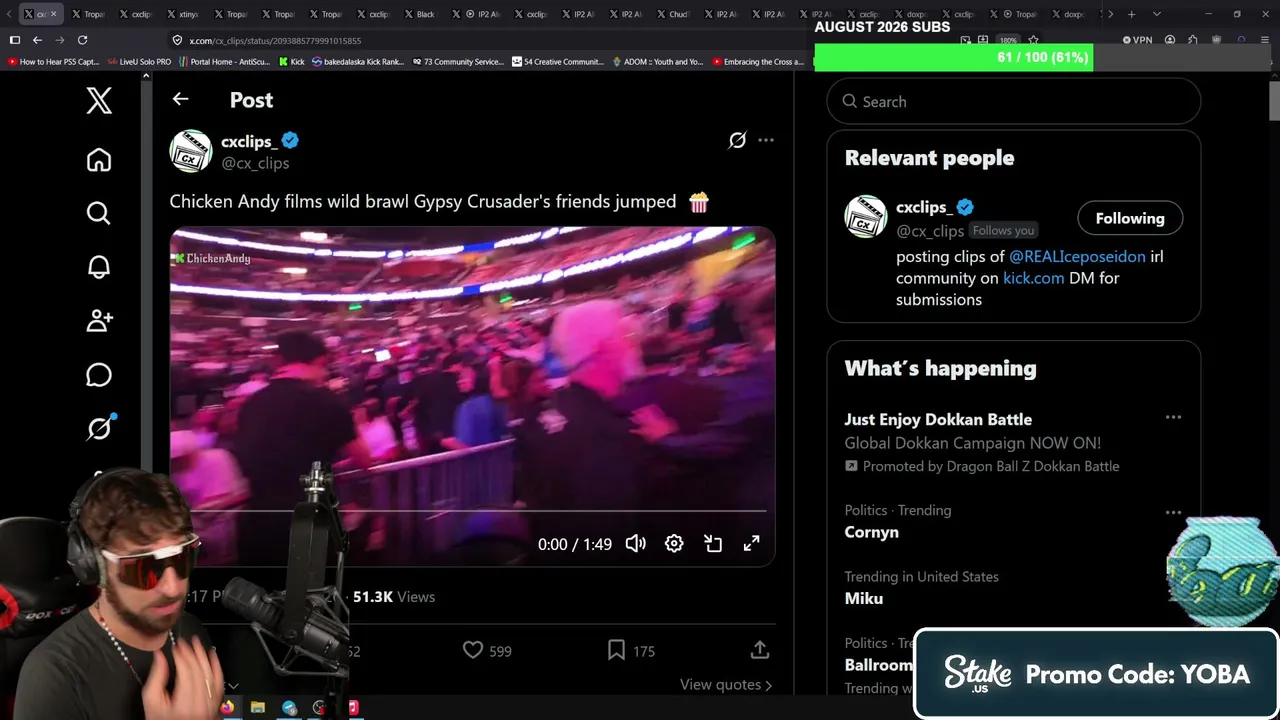Switch to the xtinyx tab
This screenshot has width=1280, height=720.
pyautogui.click(x=183, y=14)
